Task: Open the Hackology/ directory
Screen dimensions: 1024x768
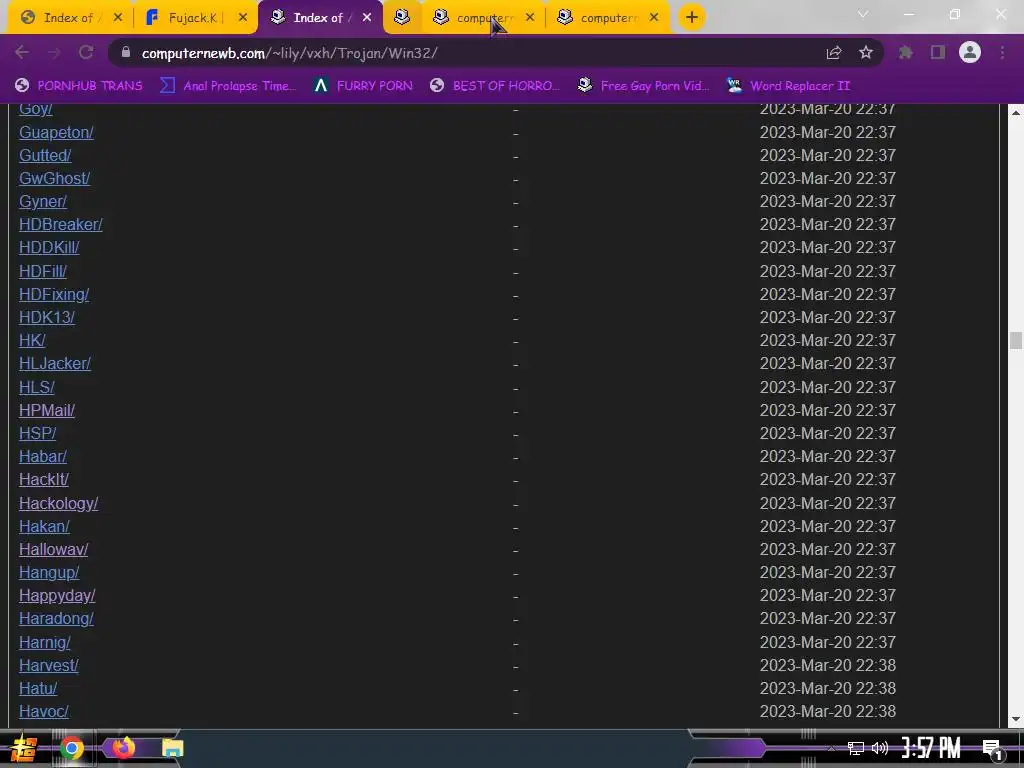Action: pos(58,504)
